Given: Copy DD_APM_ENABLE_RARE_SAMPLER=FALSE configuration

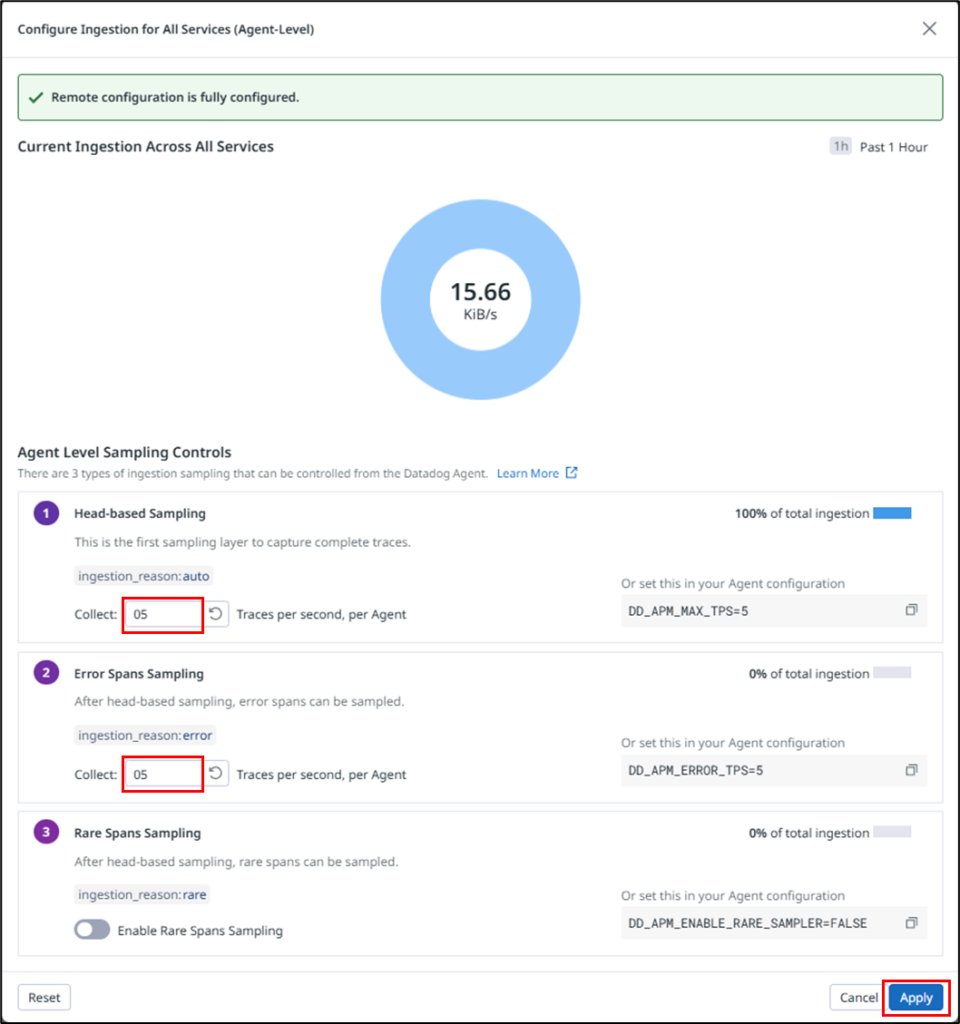Looking at the screenshot, I should click(911, 922).
